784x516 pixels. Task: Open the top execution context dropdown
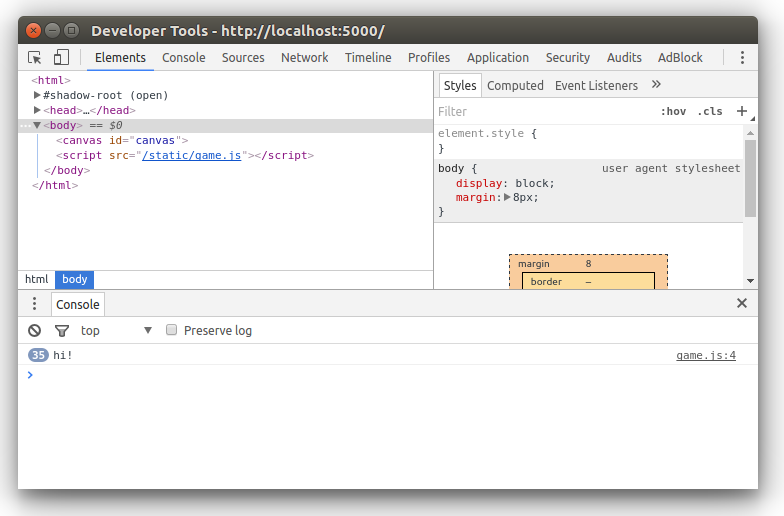pyautogui.click(x=116, y=330)
